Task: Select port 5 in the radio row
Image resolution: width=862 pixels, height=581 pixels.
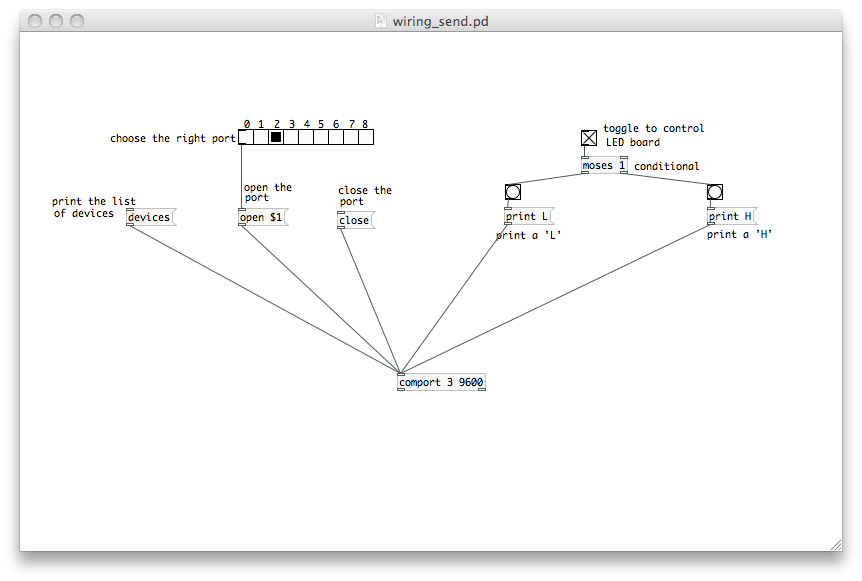Action: pyautogui.click(x=321, y=138)
